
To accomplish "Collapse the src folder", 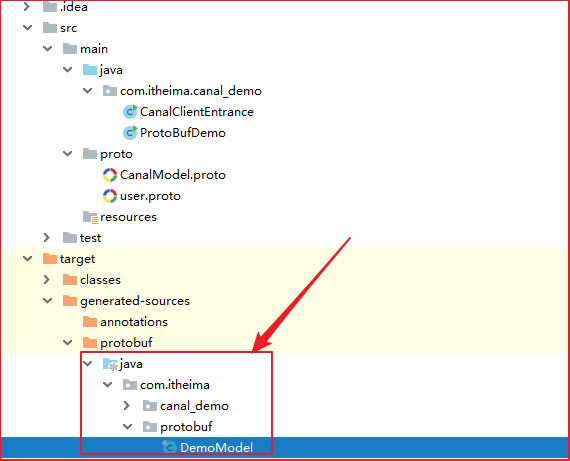I will click(x=28, y=28).
